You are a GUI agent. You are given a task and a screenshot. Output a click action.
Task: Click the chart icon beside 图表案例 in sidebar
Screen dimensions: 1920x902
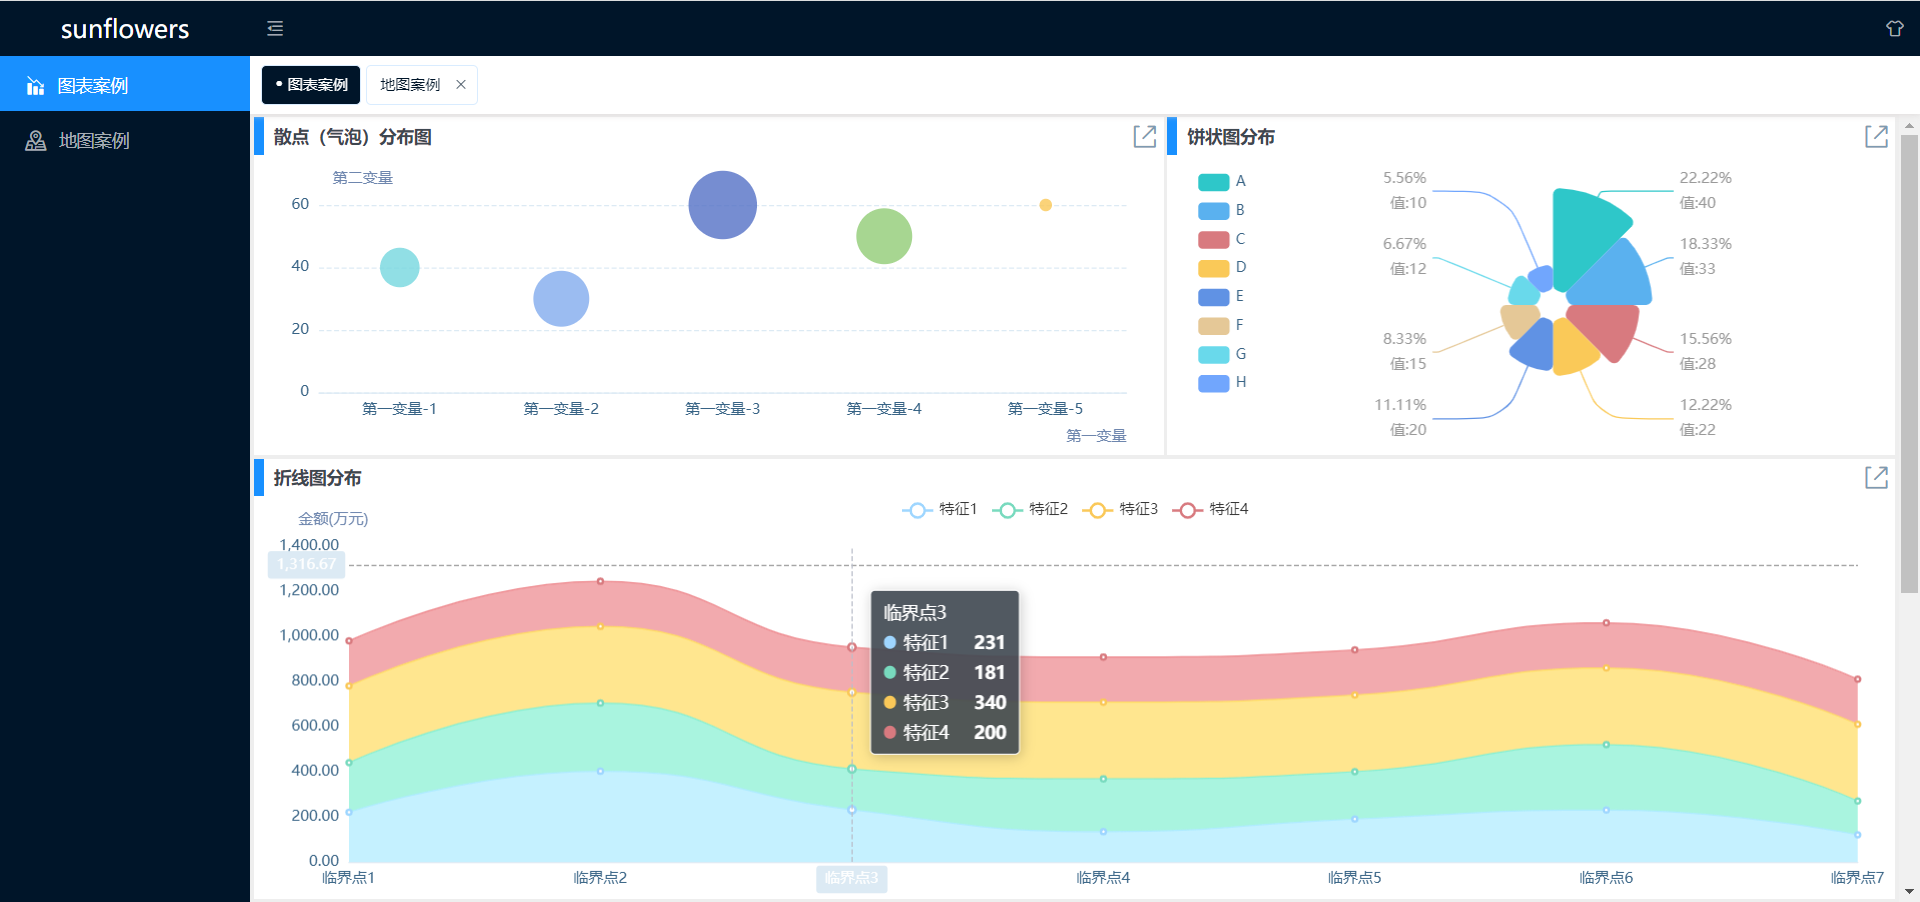(x=35, y=86)
